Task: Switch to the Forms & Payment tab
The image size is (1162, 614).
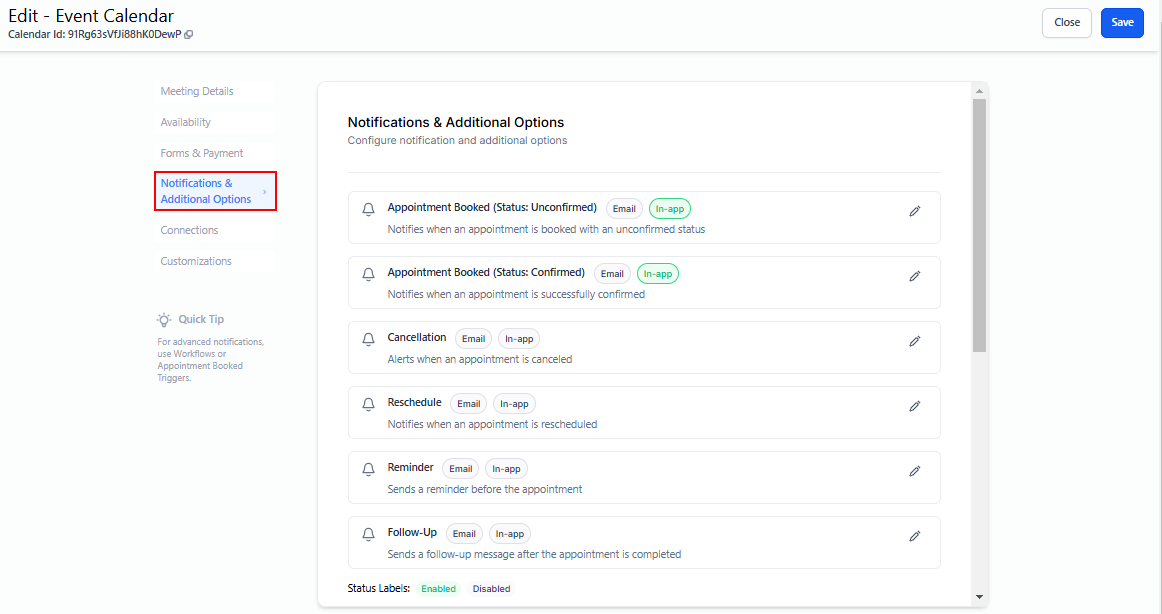Action: coord(202,153)
